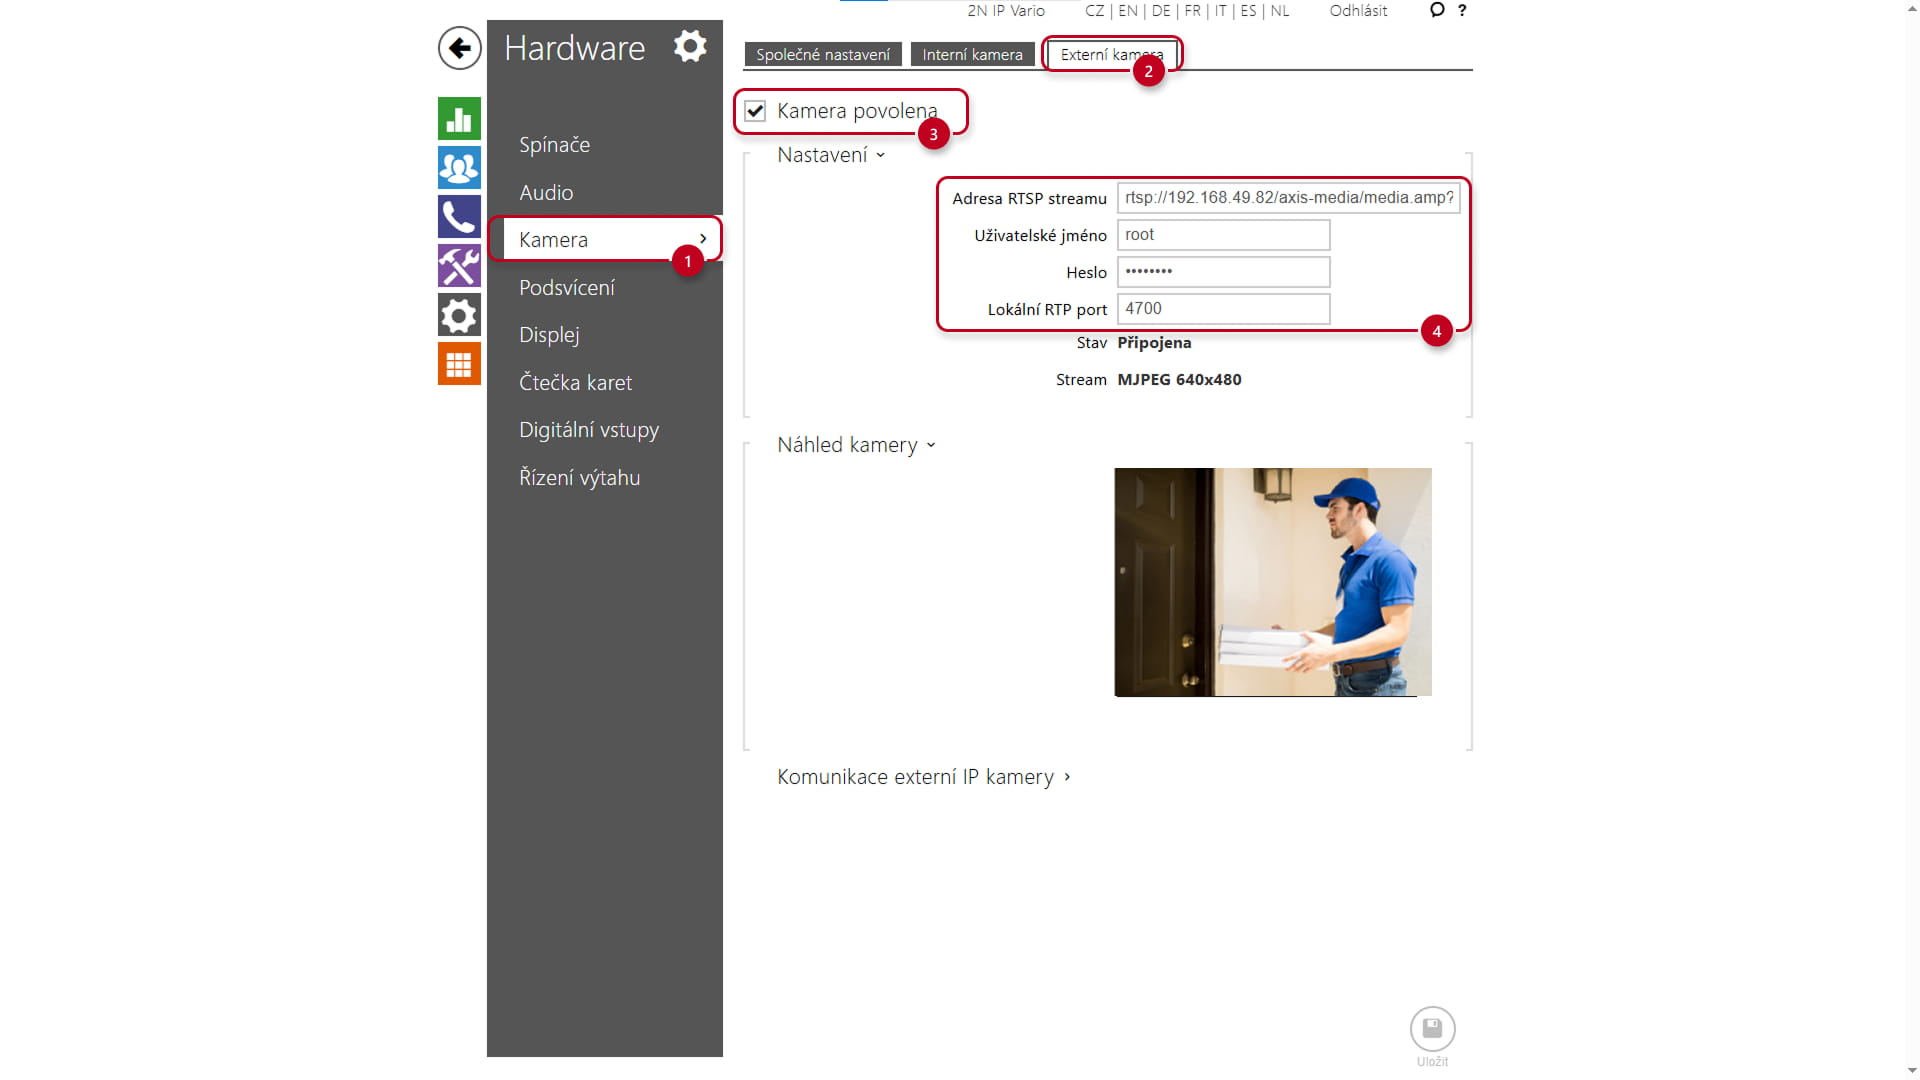Click the Uživatelské jméno field
The width and height of the screenshot is (1920, 1080).
(x=1223, y=235)
